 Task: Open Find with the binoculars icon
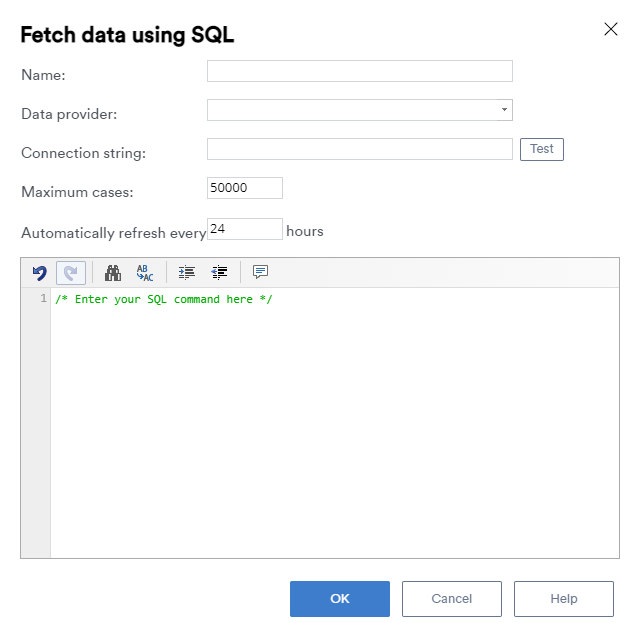(113, 273)
